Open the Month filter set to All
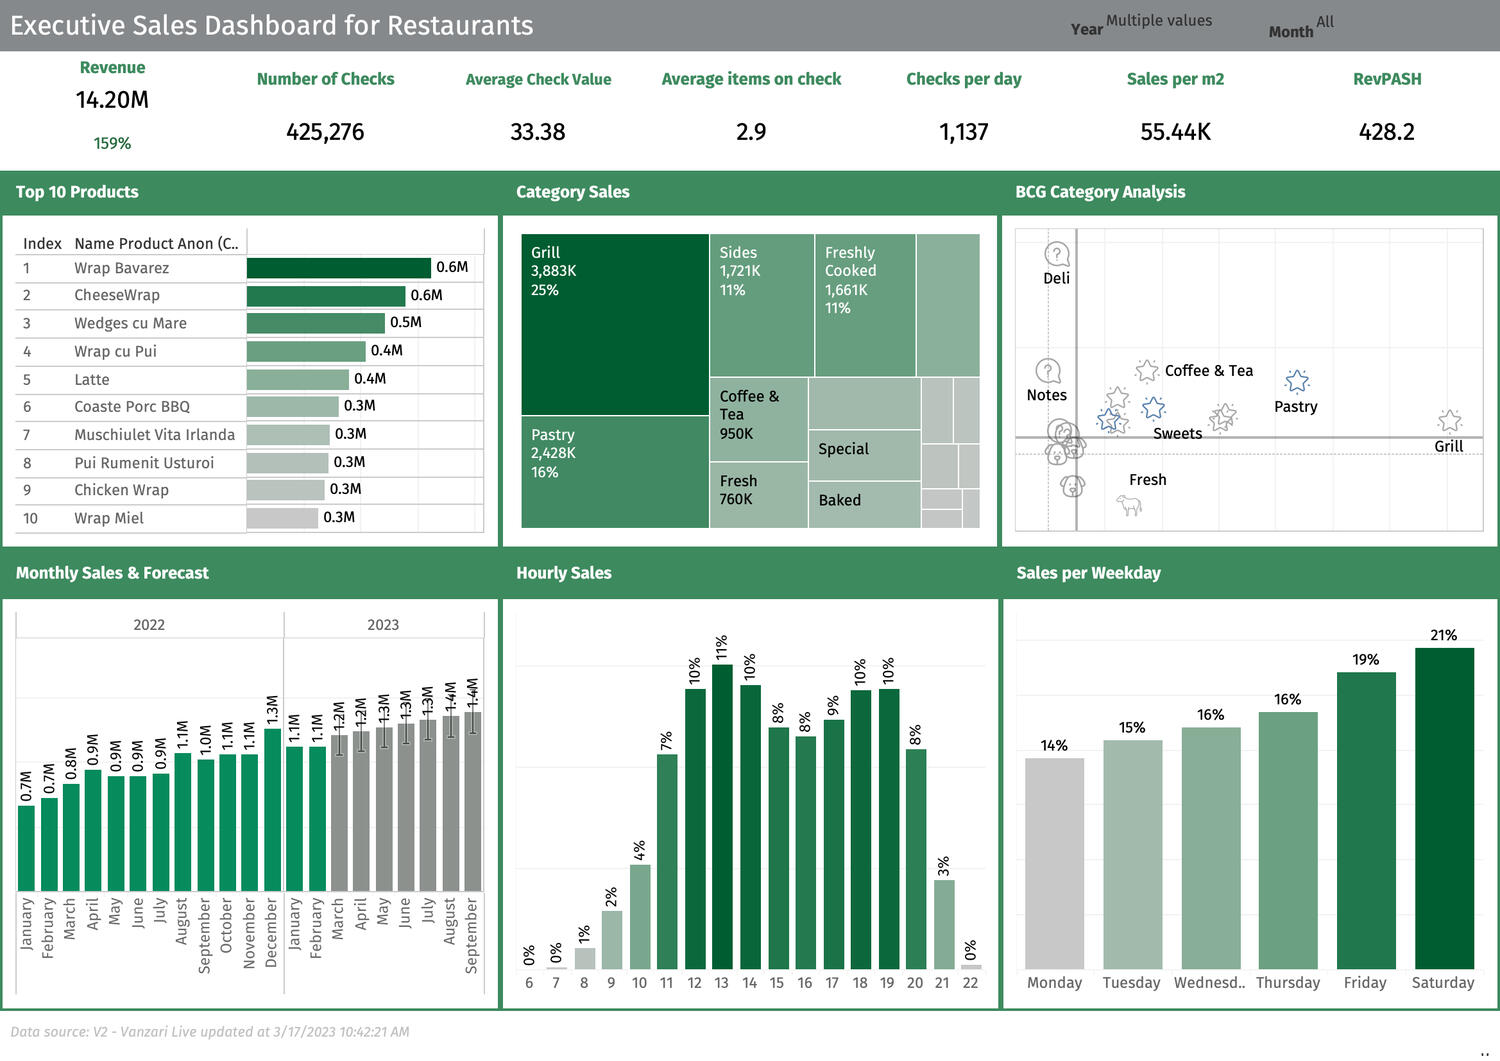The image size is (1500, 1061). pyautogui.click(x=1324, y=22)
